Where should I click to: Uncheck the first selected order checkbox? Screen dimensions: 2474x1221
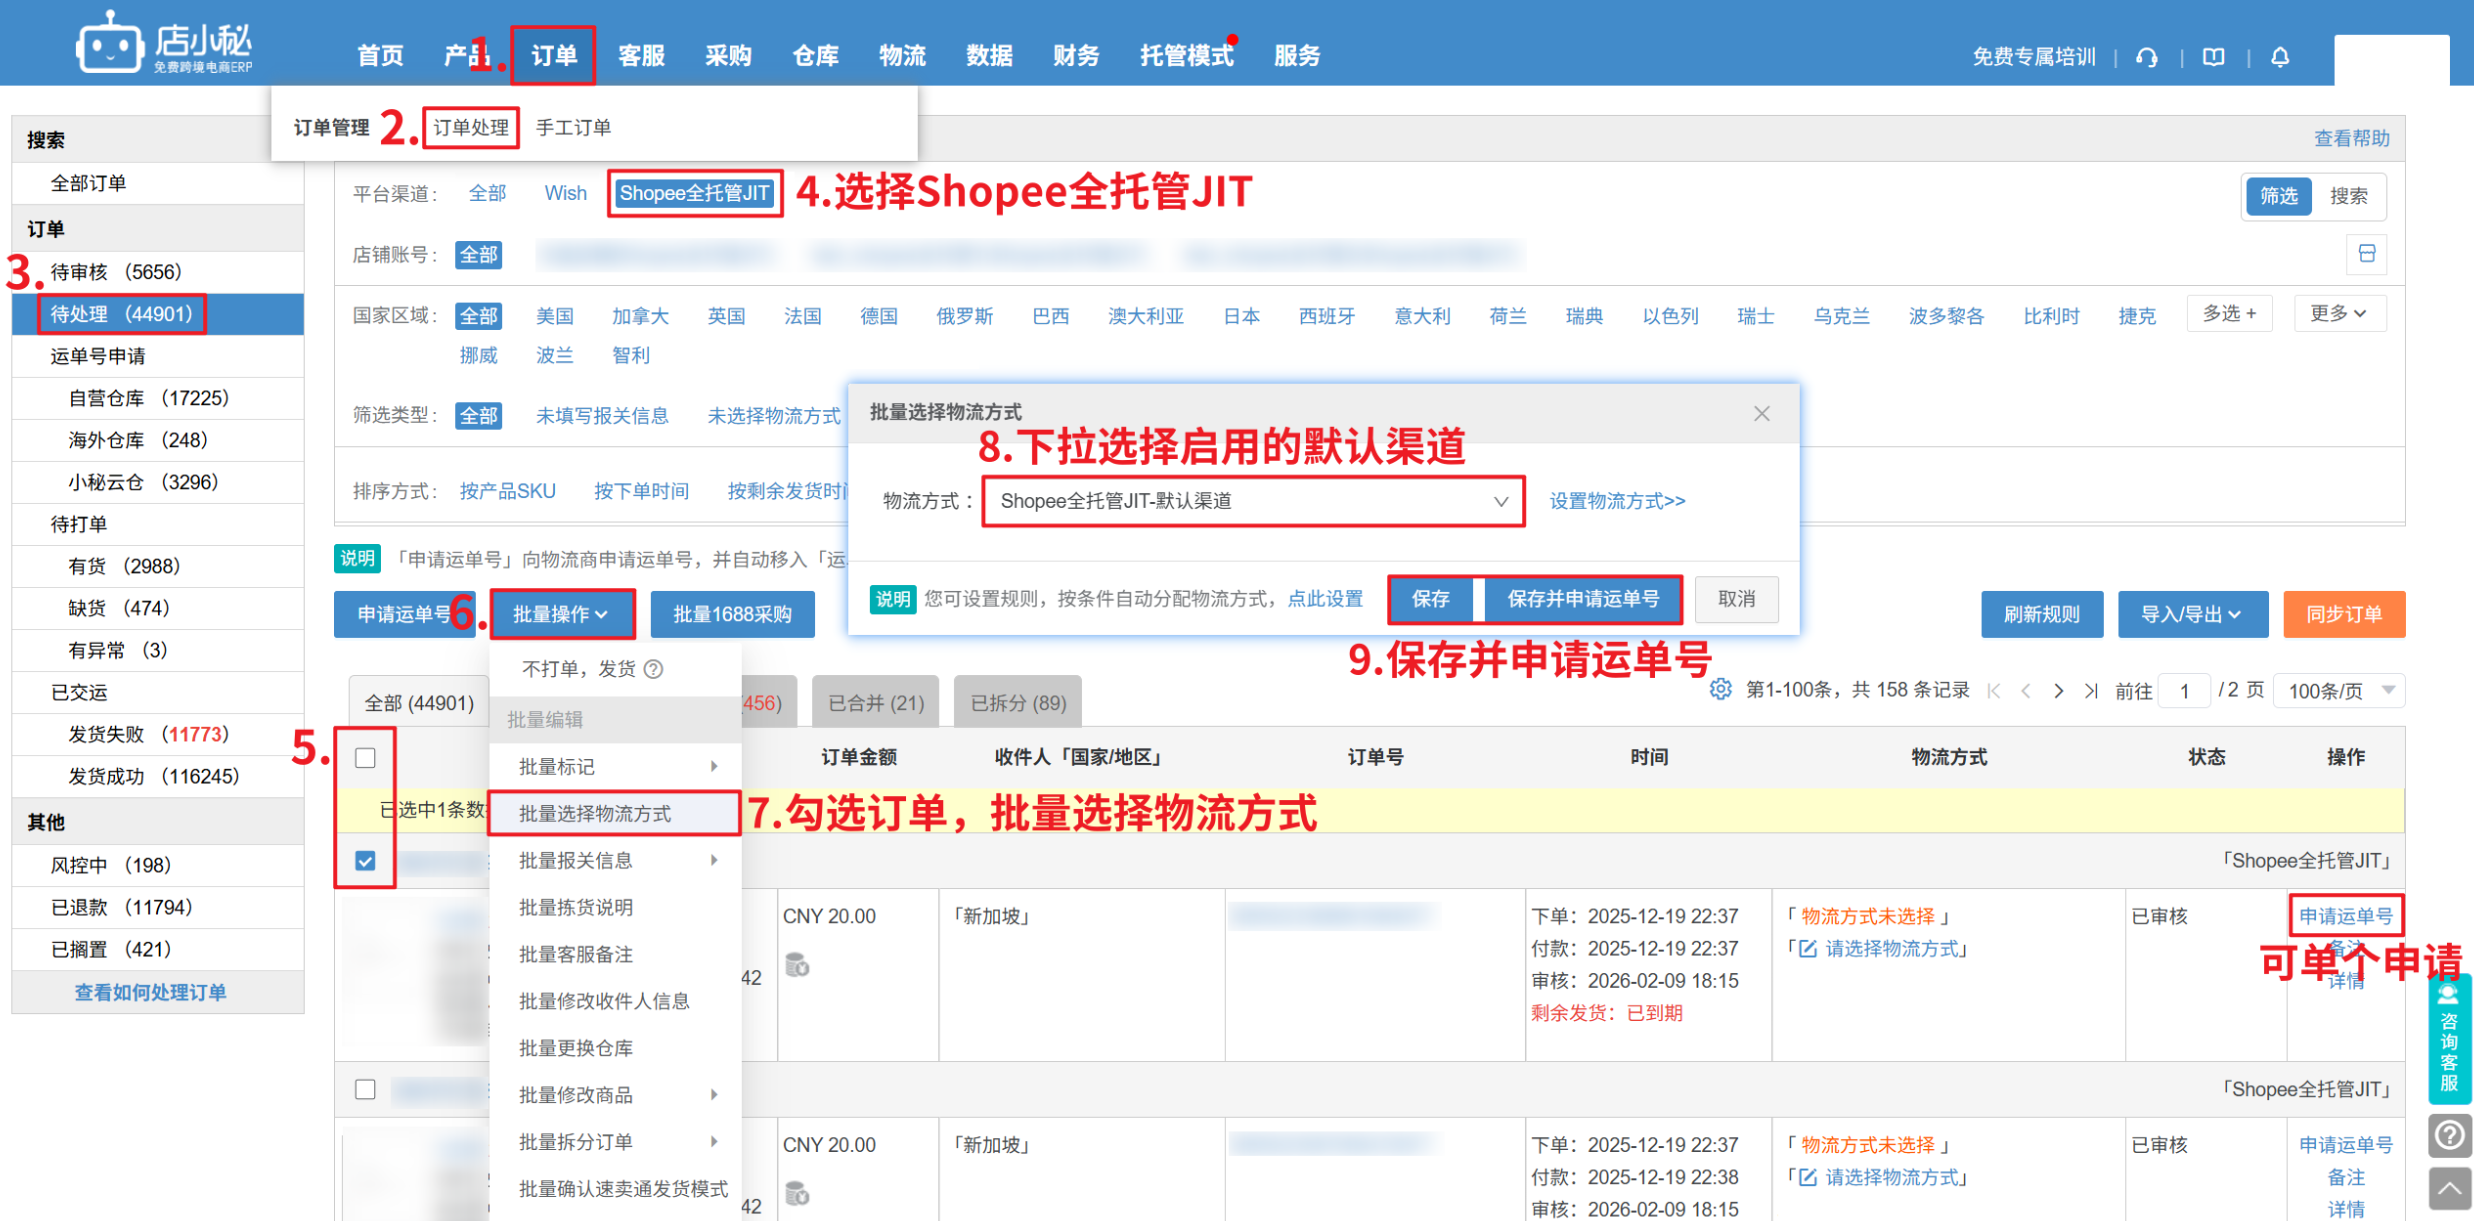point(366,861)
